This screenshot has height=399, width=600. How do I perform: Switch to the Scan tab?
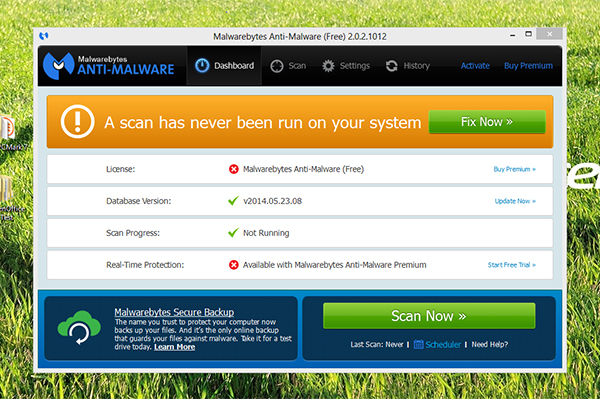coord(288,66)
